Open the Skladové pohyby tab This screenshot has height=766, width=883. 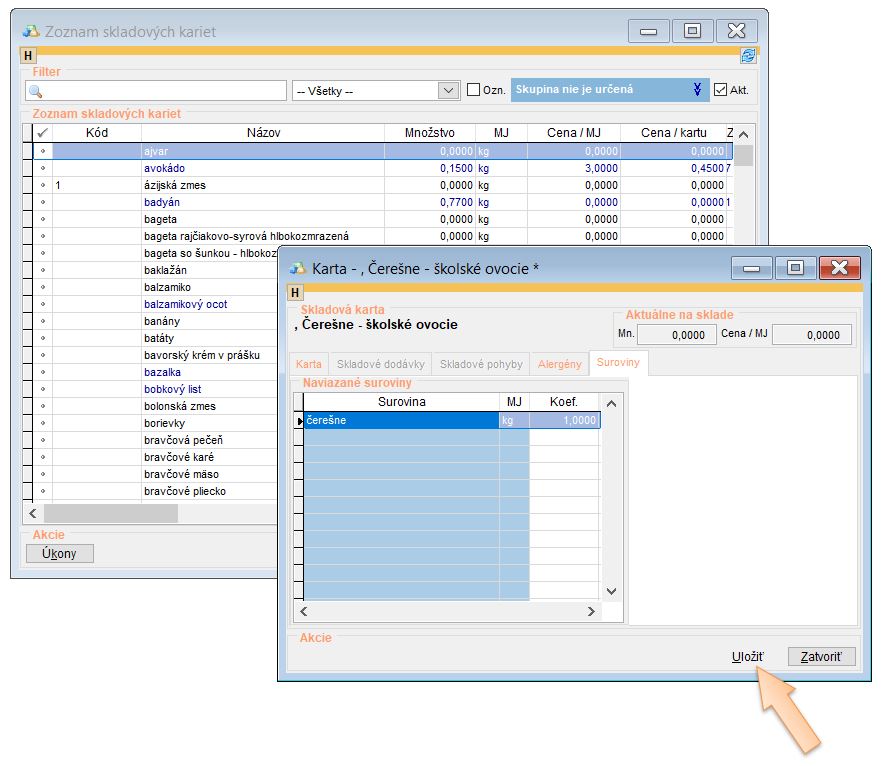(480, 364)
